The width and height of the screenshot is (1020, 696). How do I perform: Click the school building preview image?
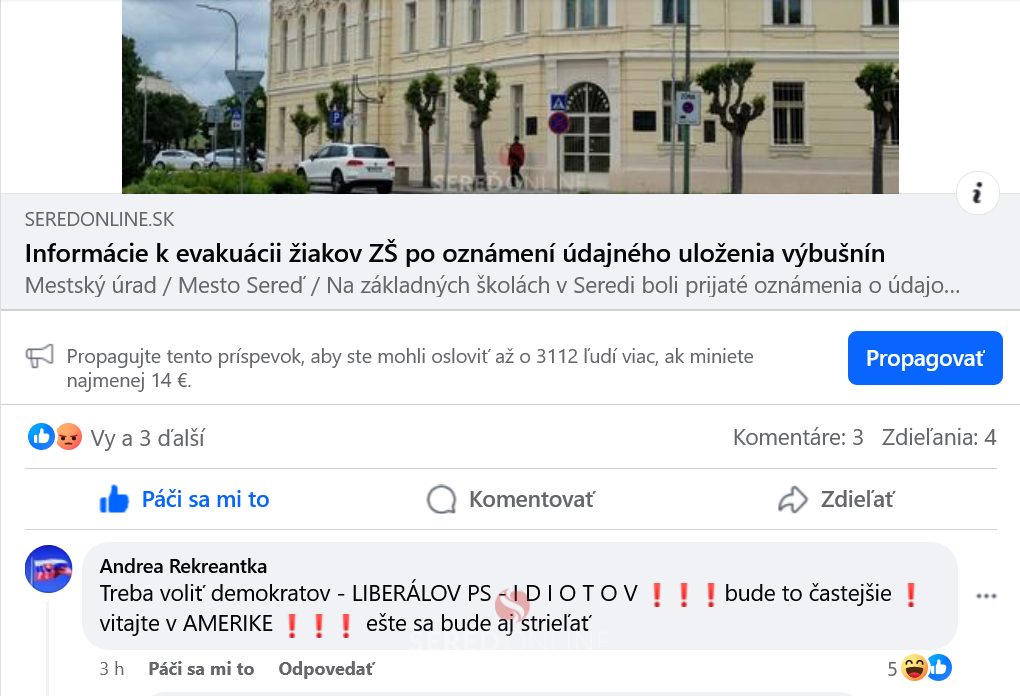pyautogui.click(x=510, y=96)
